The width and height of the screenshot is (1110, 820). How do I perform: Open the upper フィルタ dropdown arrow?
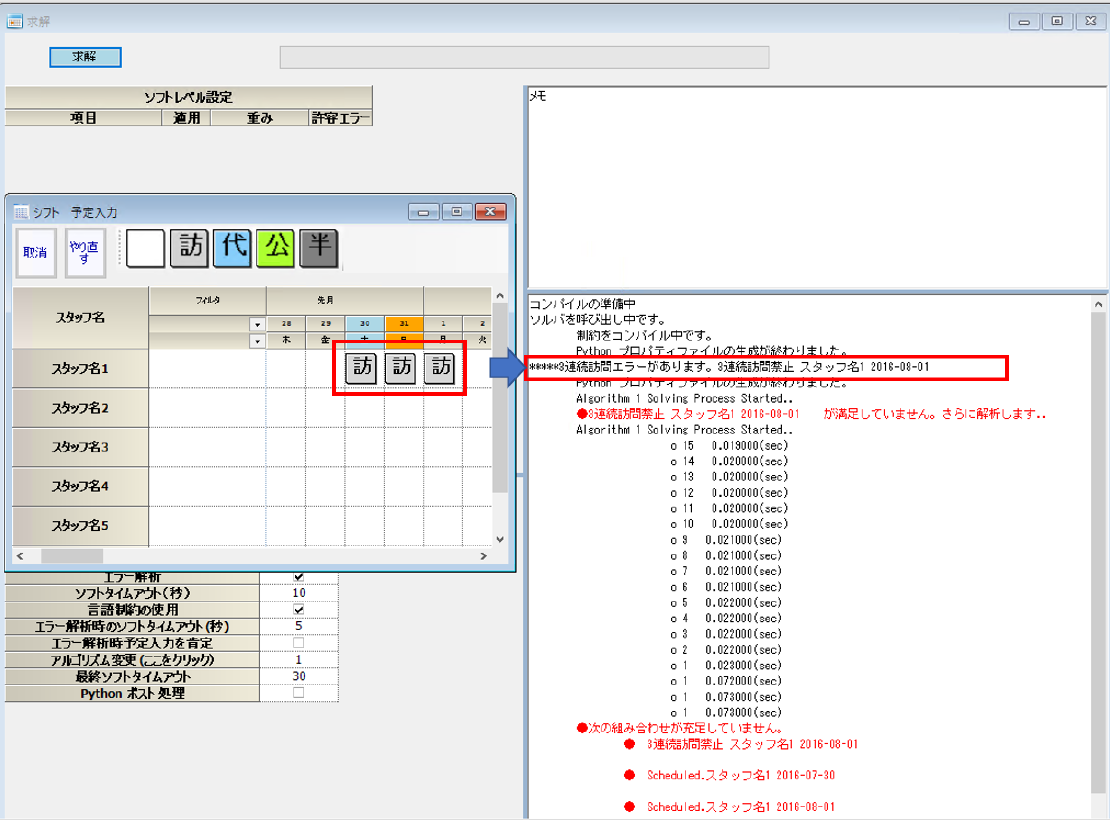click(x=257, y=324)
